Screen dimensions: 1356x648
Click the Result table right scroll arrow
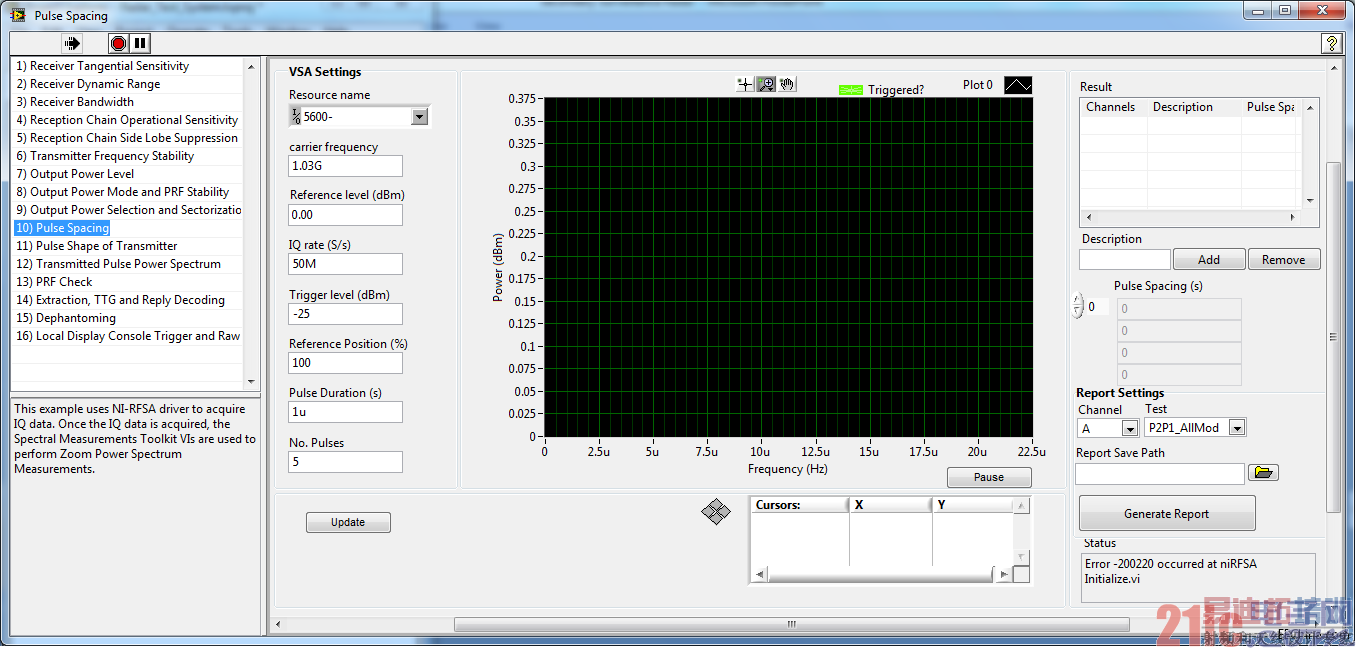(1292, 217)
